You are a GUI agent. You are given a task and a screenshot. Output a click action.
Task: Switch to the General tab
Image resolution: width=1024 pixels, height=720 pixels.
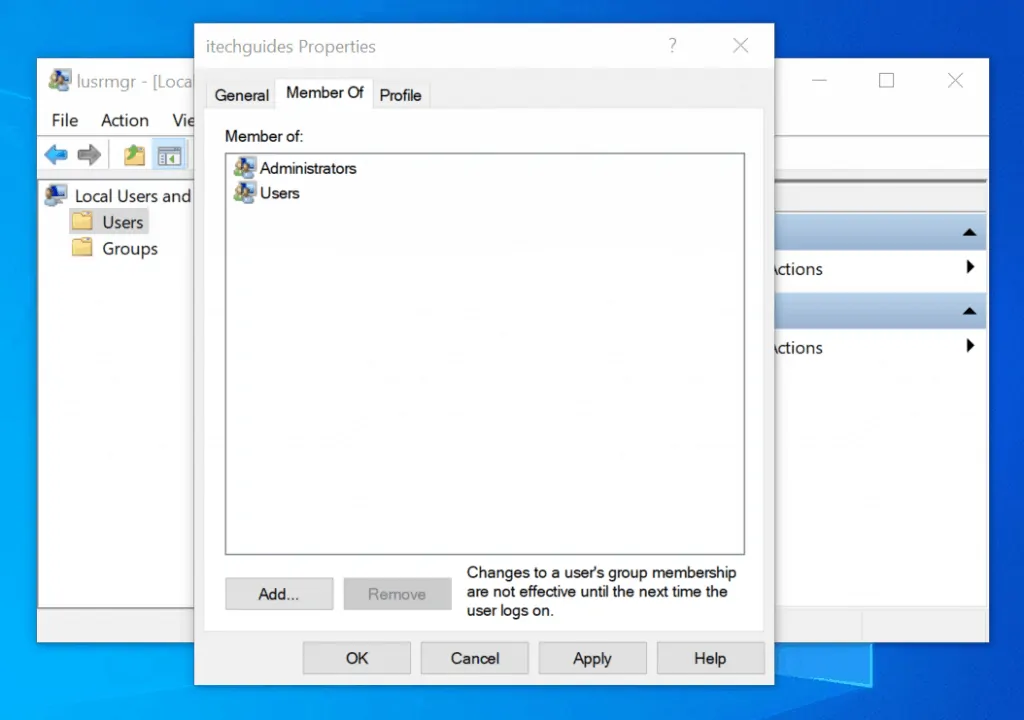tap(242, 95)
